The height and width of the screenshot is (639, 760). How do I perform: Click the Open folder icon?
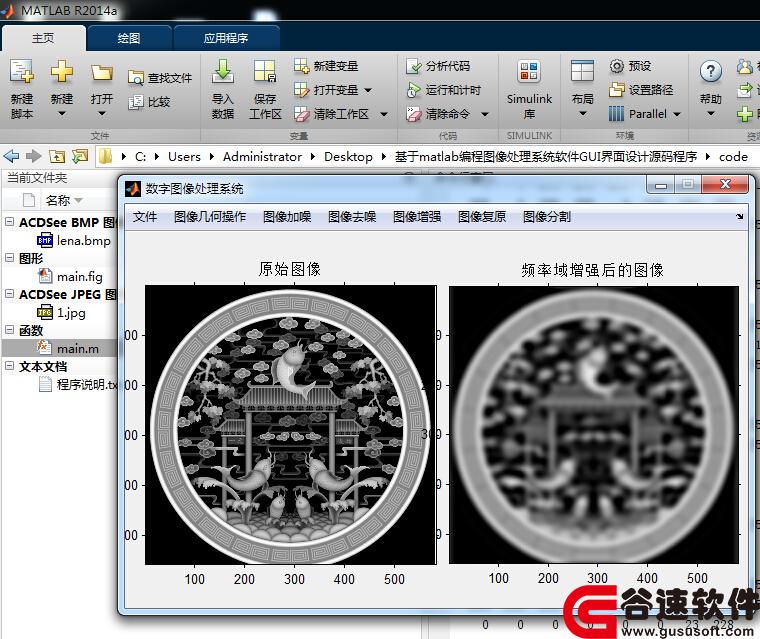102,73
